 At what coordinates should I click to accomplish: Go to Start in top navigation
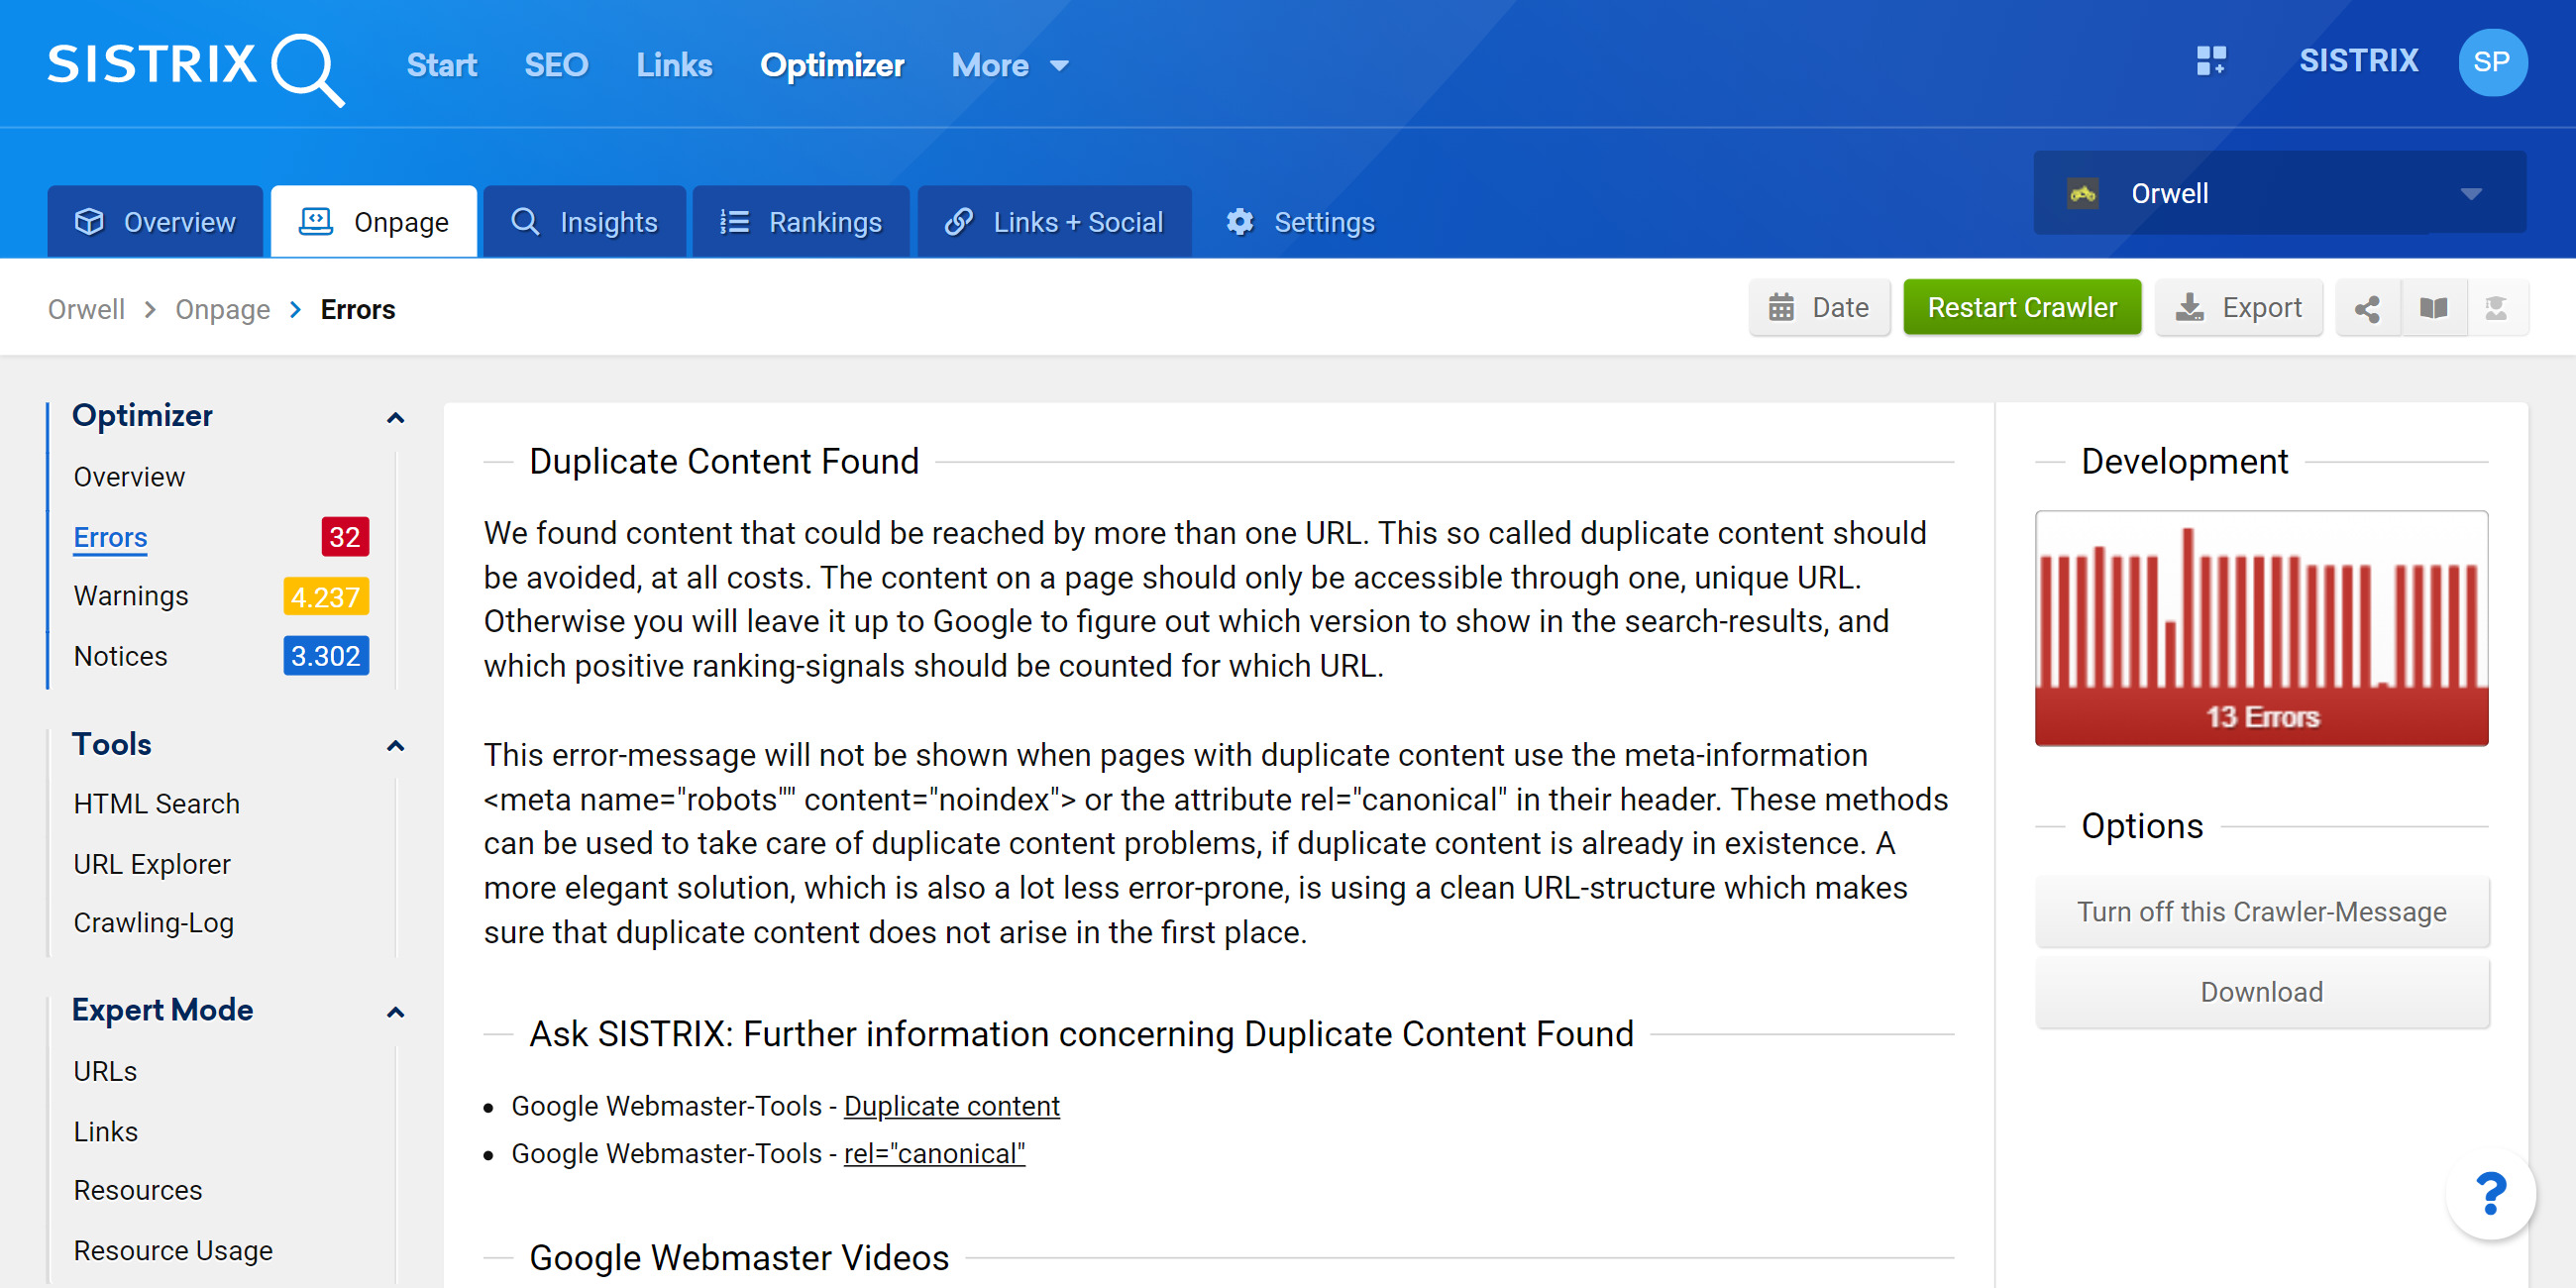click(x=441, y=66)
